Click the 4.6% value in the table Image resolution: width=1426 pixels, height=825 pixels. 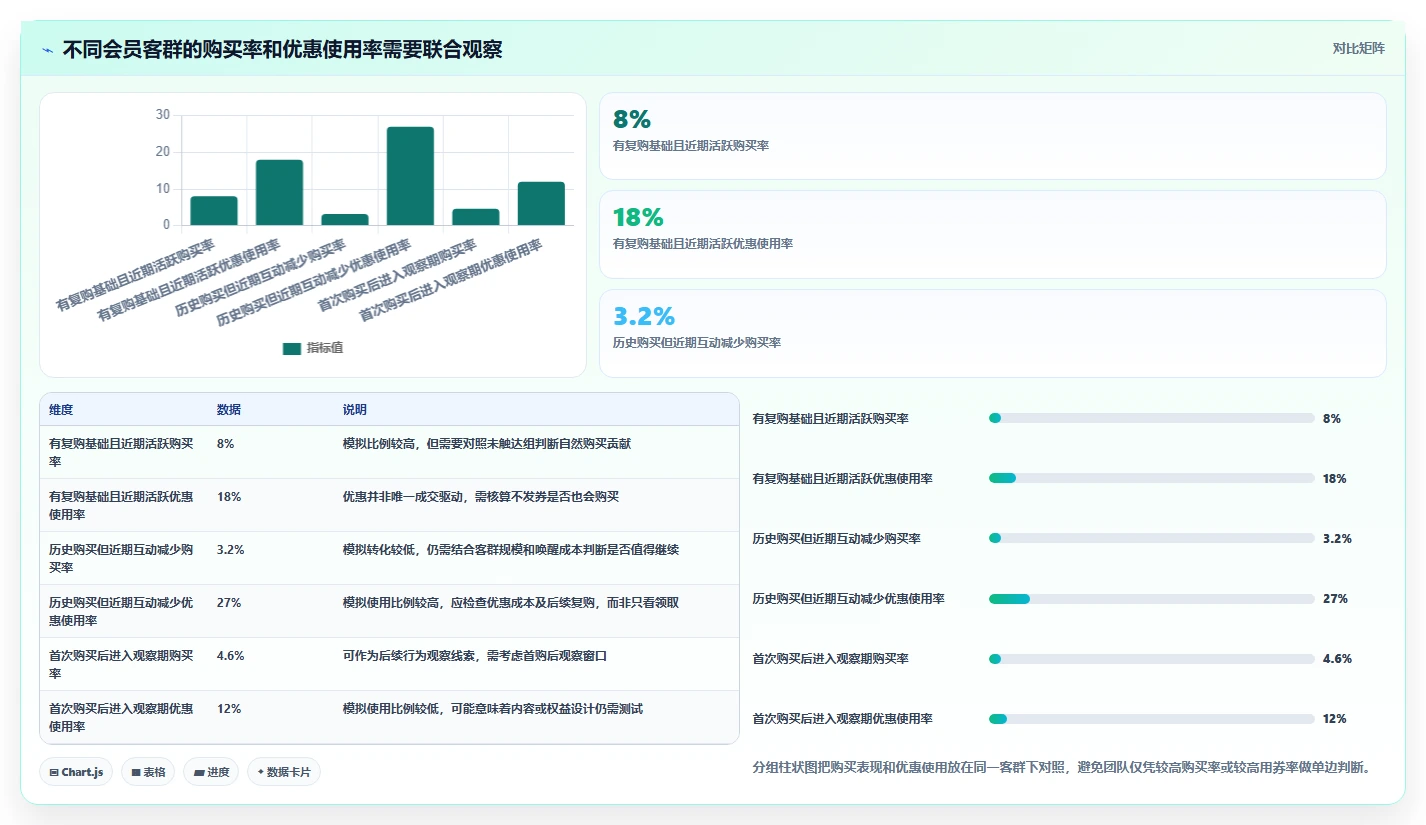point(231,656)
